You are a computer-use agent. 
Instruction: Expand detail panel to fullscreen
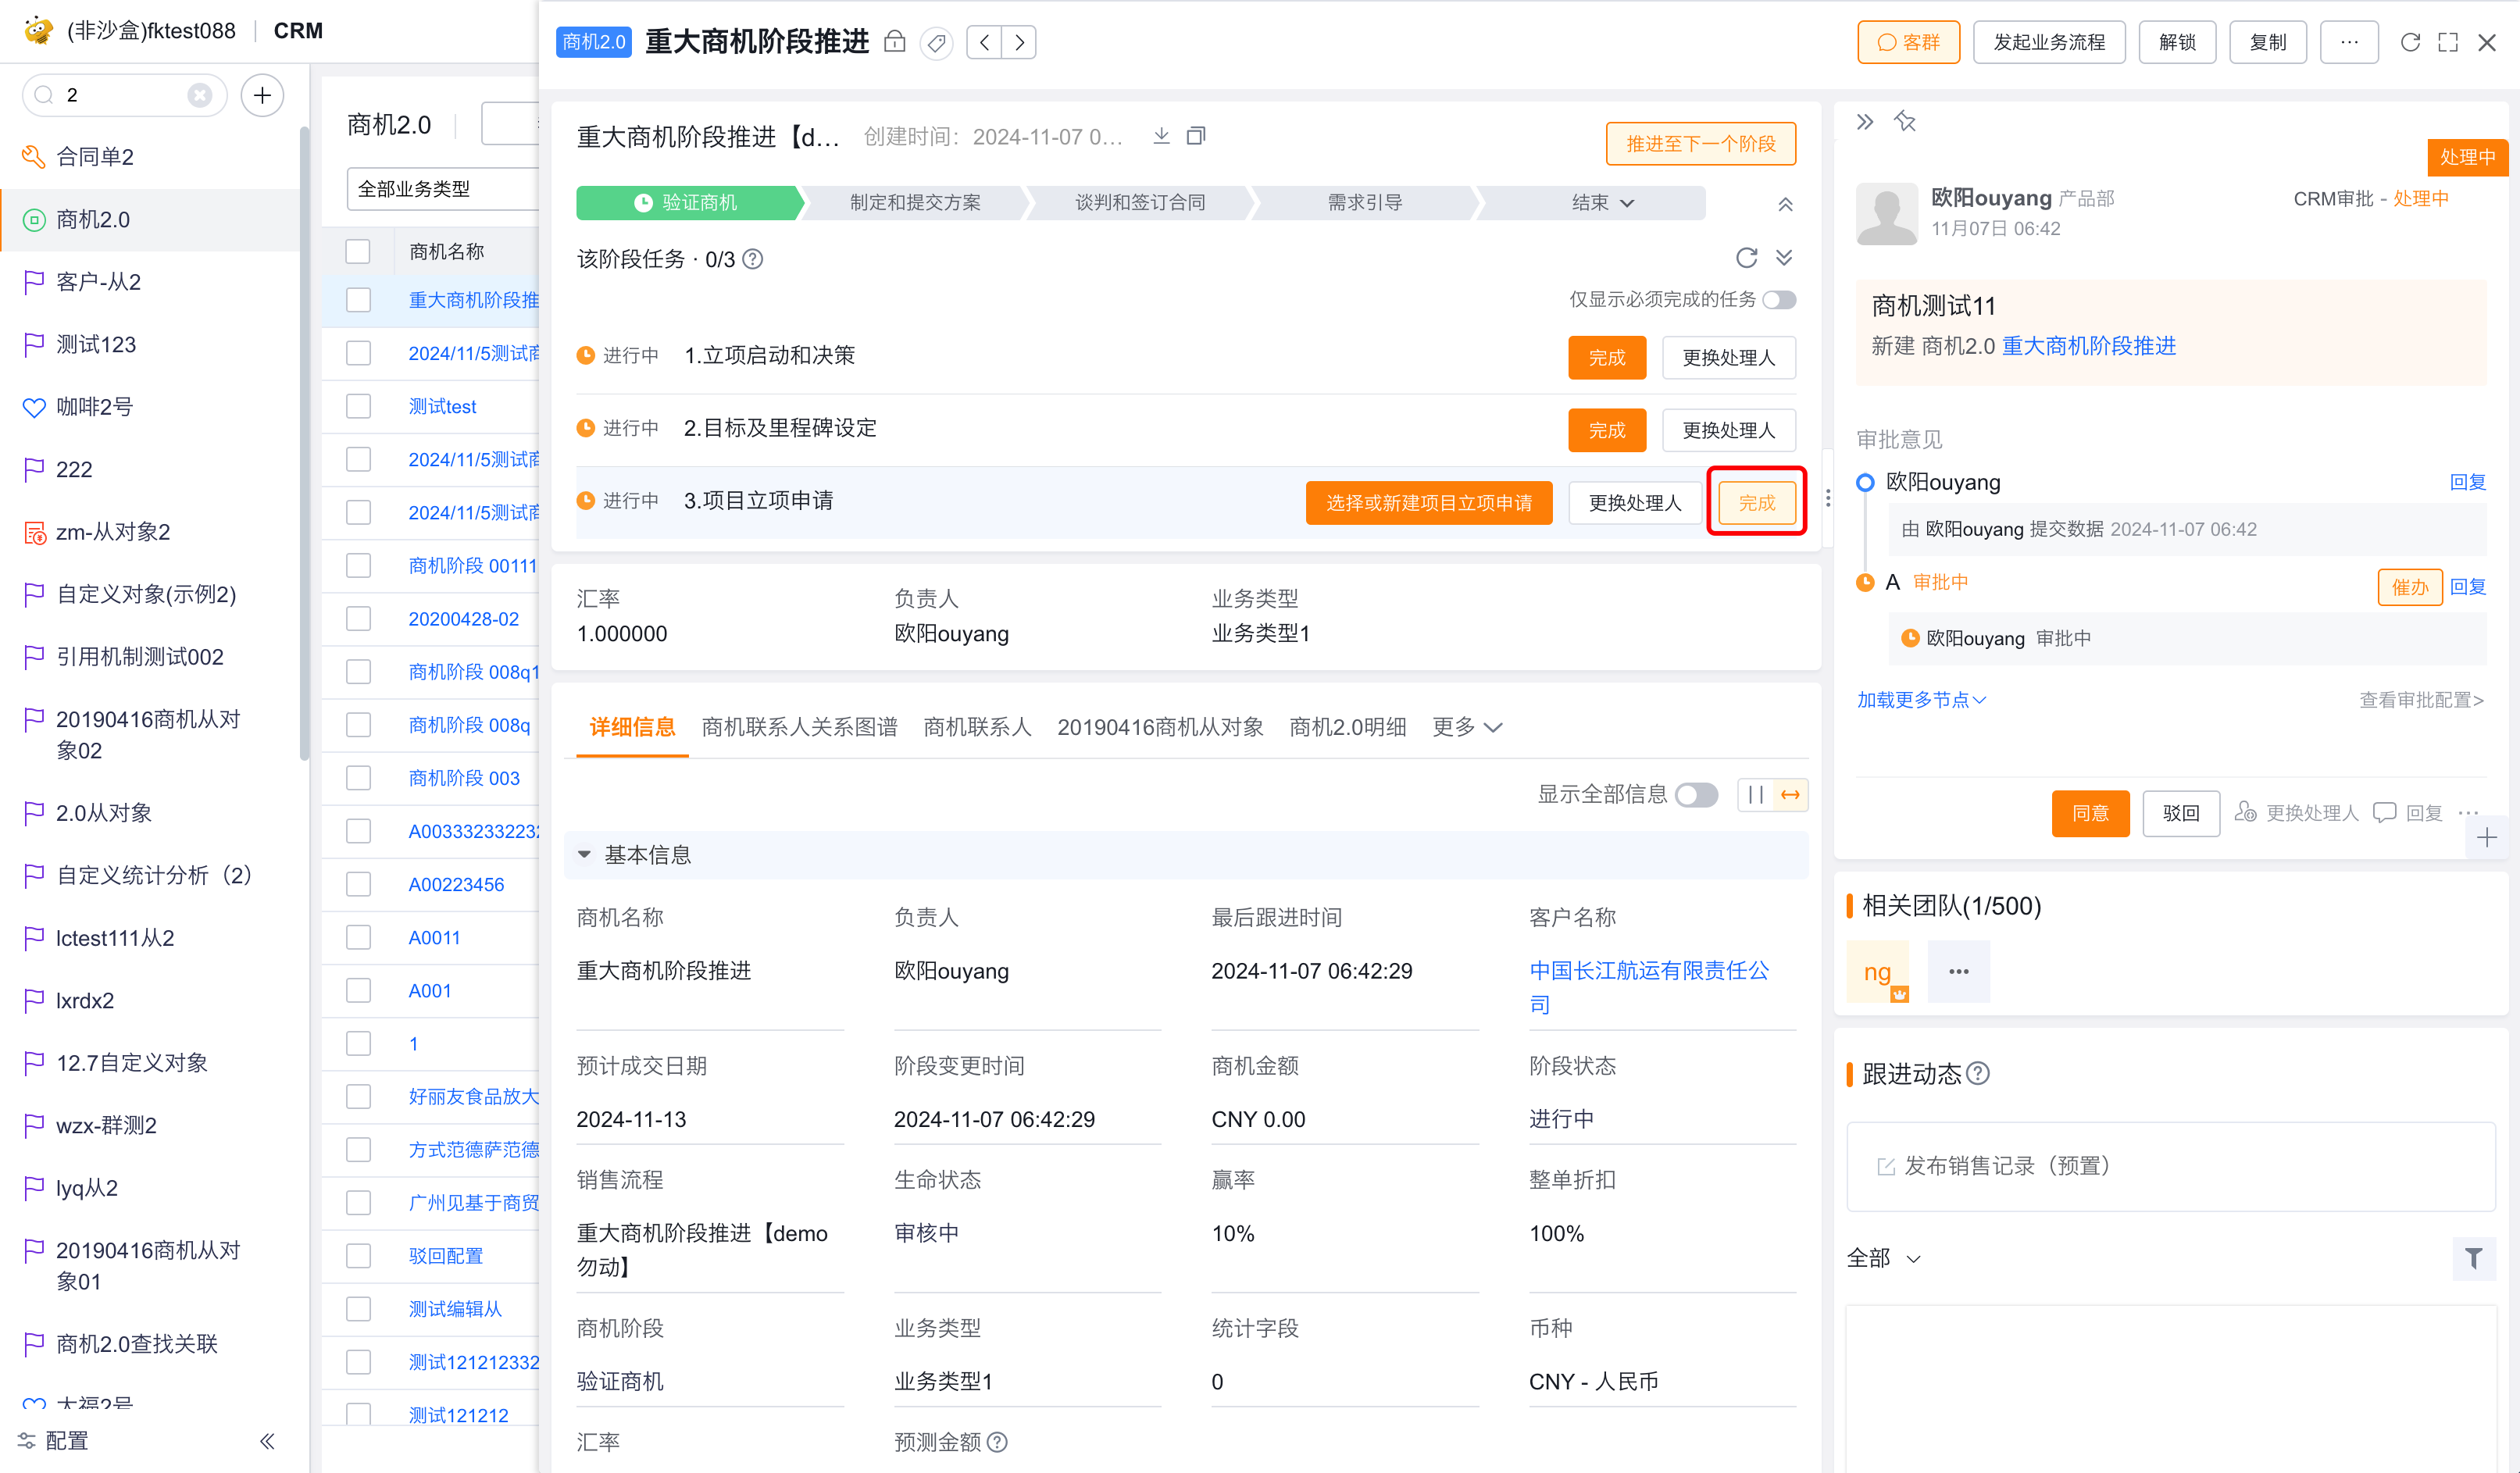click(2448, 42)
